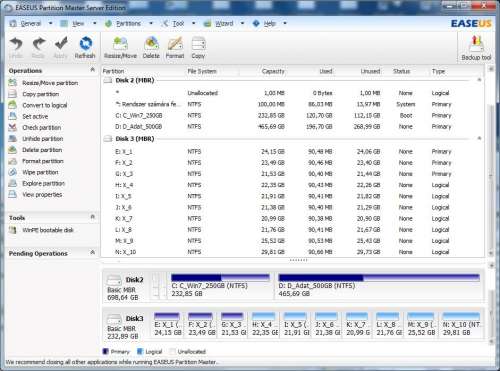Image resolution: width=500 pixels, height=371 pixels.
Task: Select the Resize/Move toolbar icon
Action: 120,44
